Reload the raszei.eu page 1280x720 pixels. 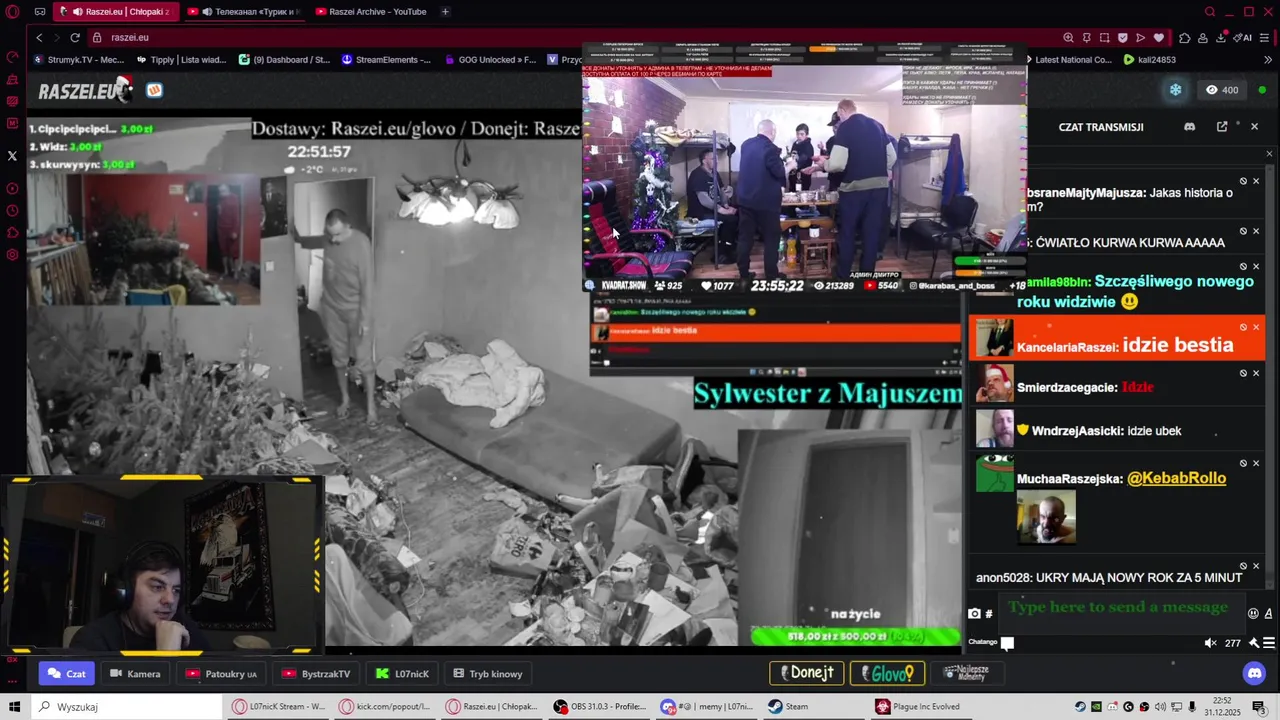click(x=74, y=37)
